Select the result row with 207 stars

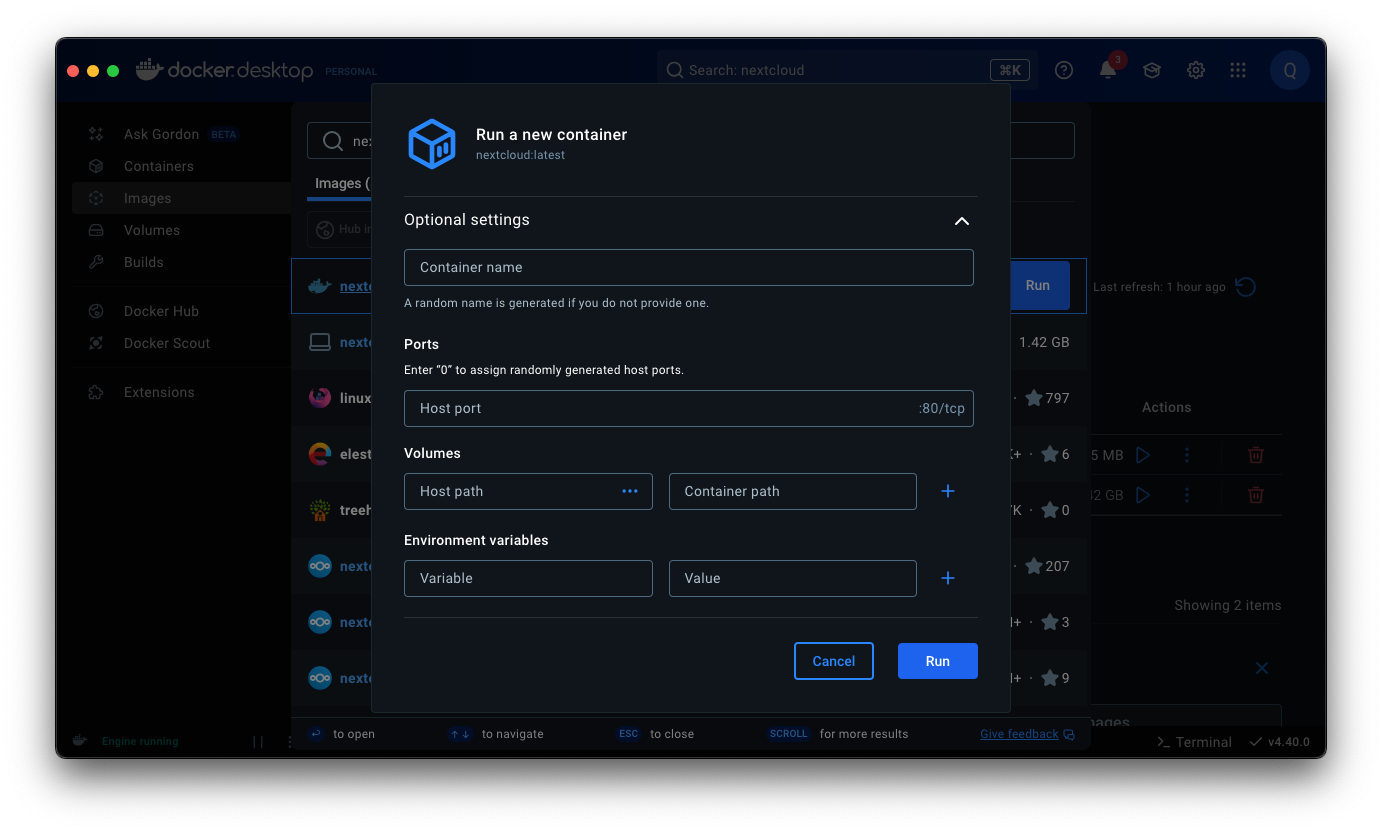pyautogui.click(x=689, y=566)
